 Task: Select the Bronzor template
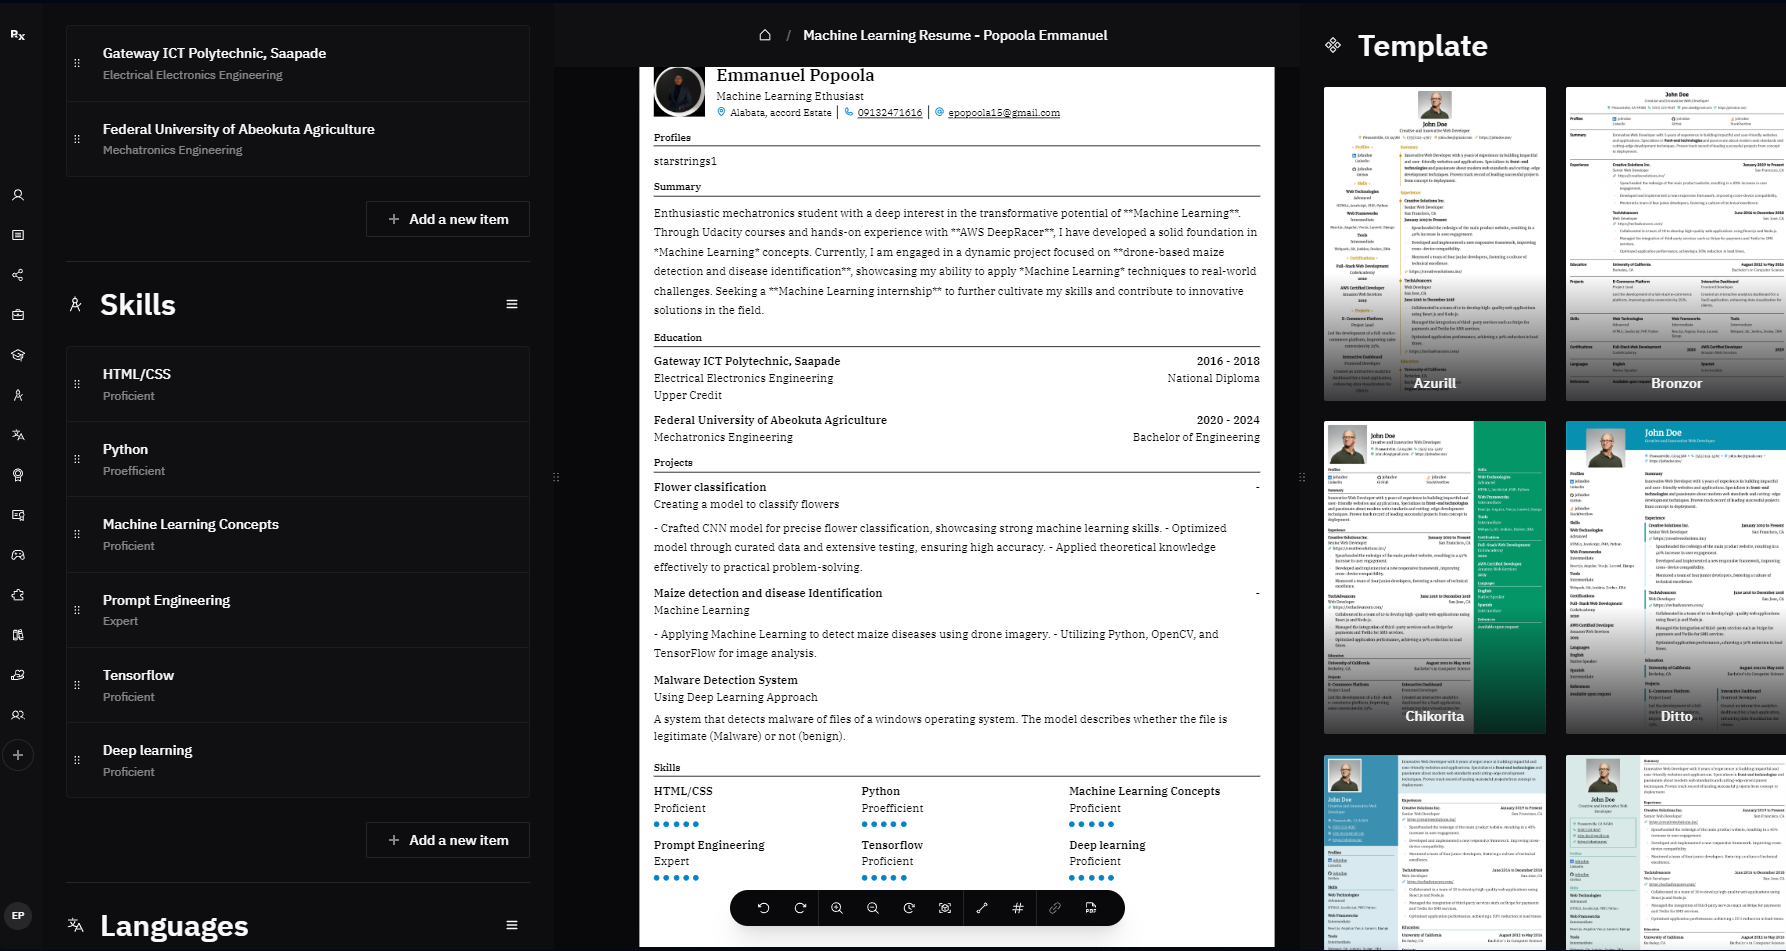pos(1676,244)
